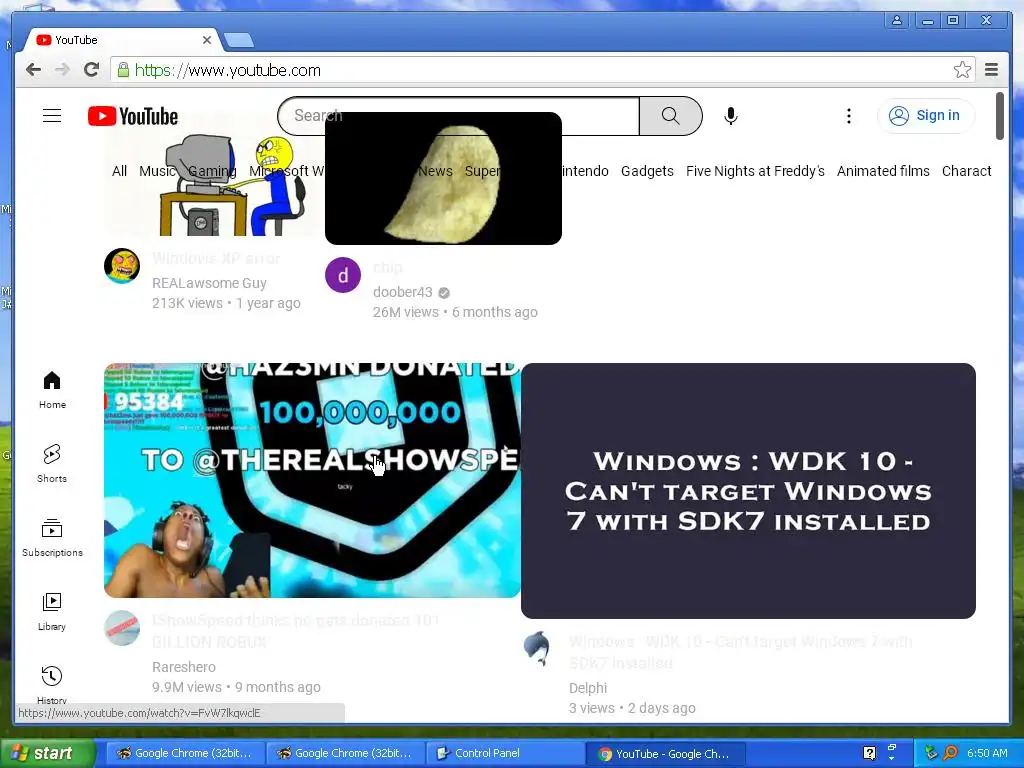Click the search magnifier button

(x=671, y=116)
